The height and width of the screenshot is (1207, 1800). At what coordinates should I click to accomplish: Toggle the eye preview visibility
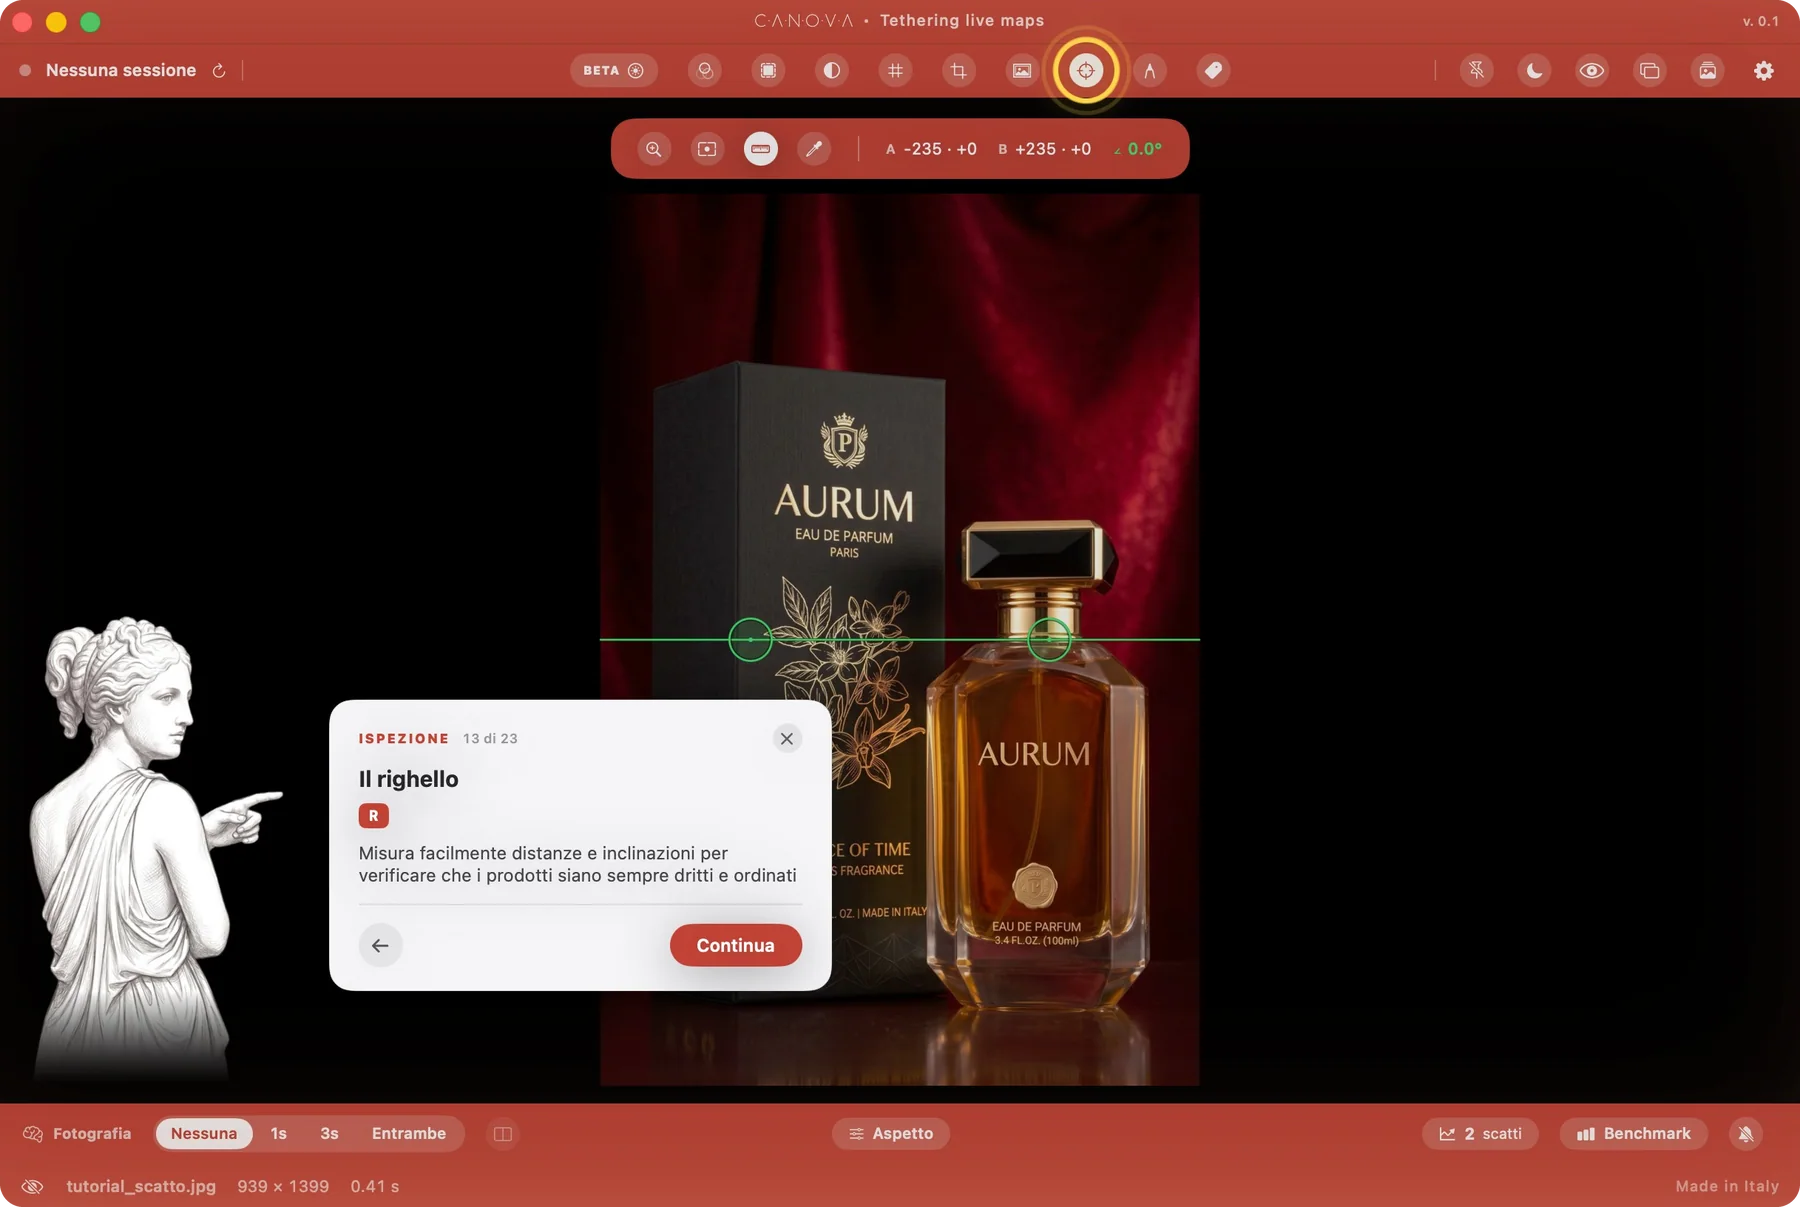click(1592, 70)
